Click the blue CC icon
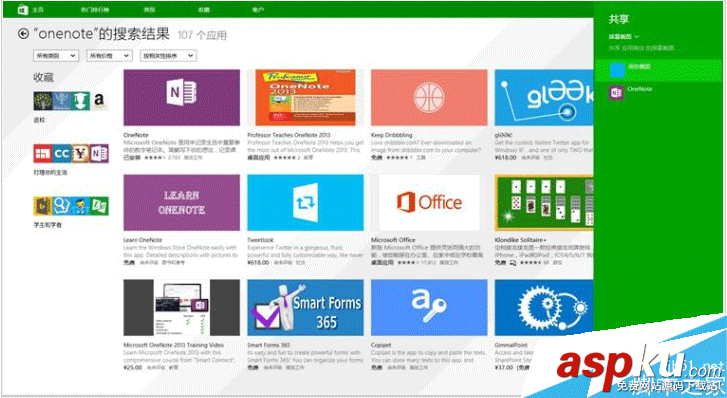Image resolution: width=727 pixels, height=398 pixels. click(x=61, y=154)
